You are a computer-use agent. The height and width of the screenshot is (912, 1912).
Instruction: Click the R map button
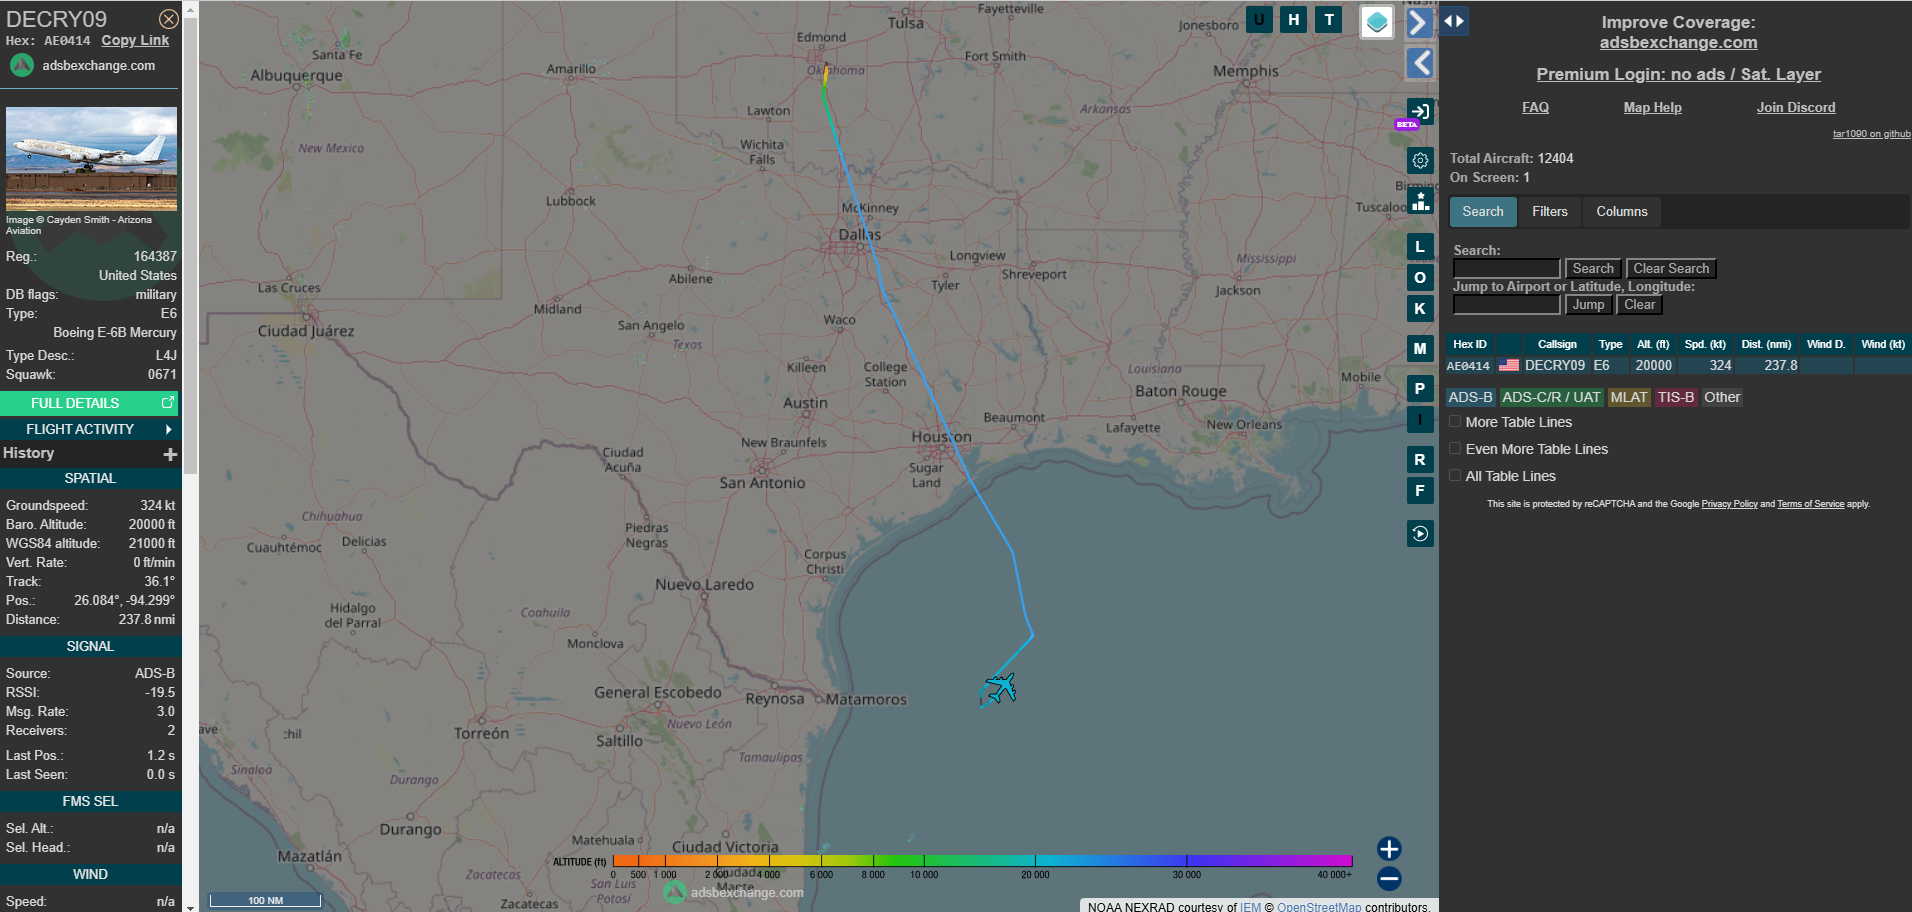[1420, 459]
